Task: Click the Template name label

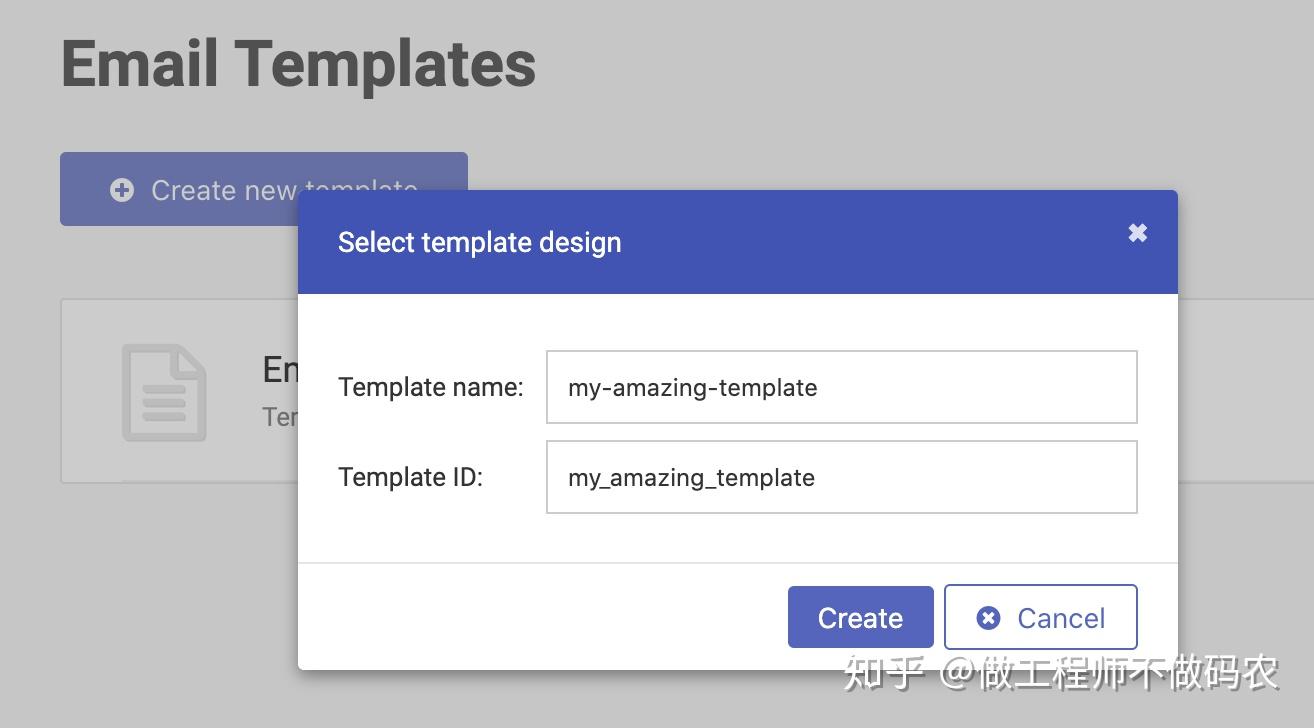Action: (430, 387)
